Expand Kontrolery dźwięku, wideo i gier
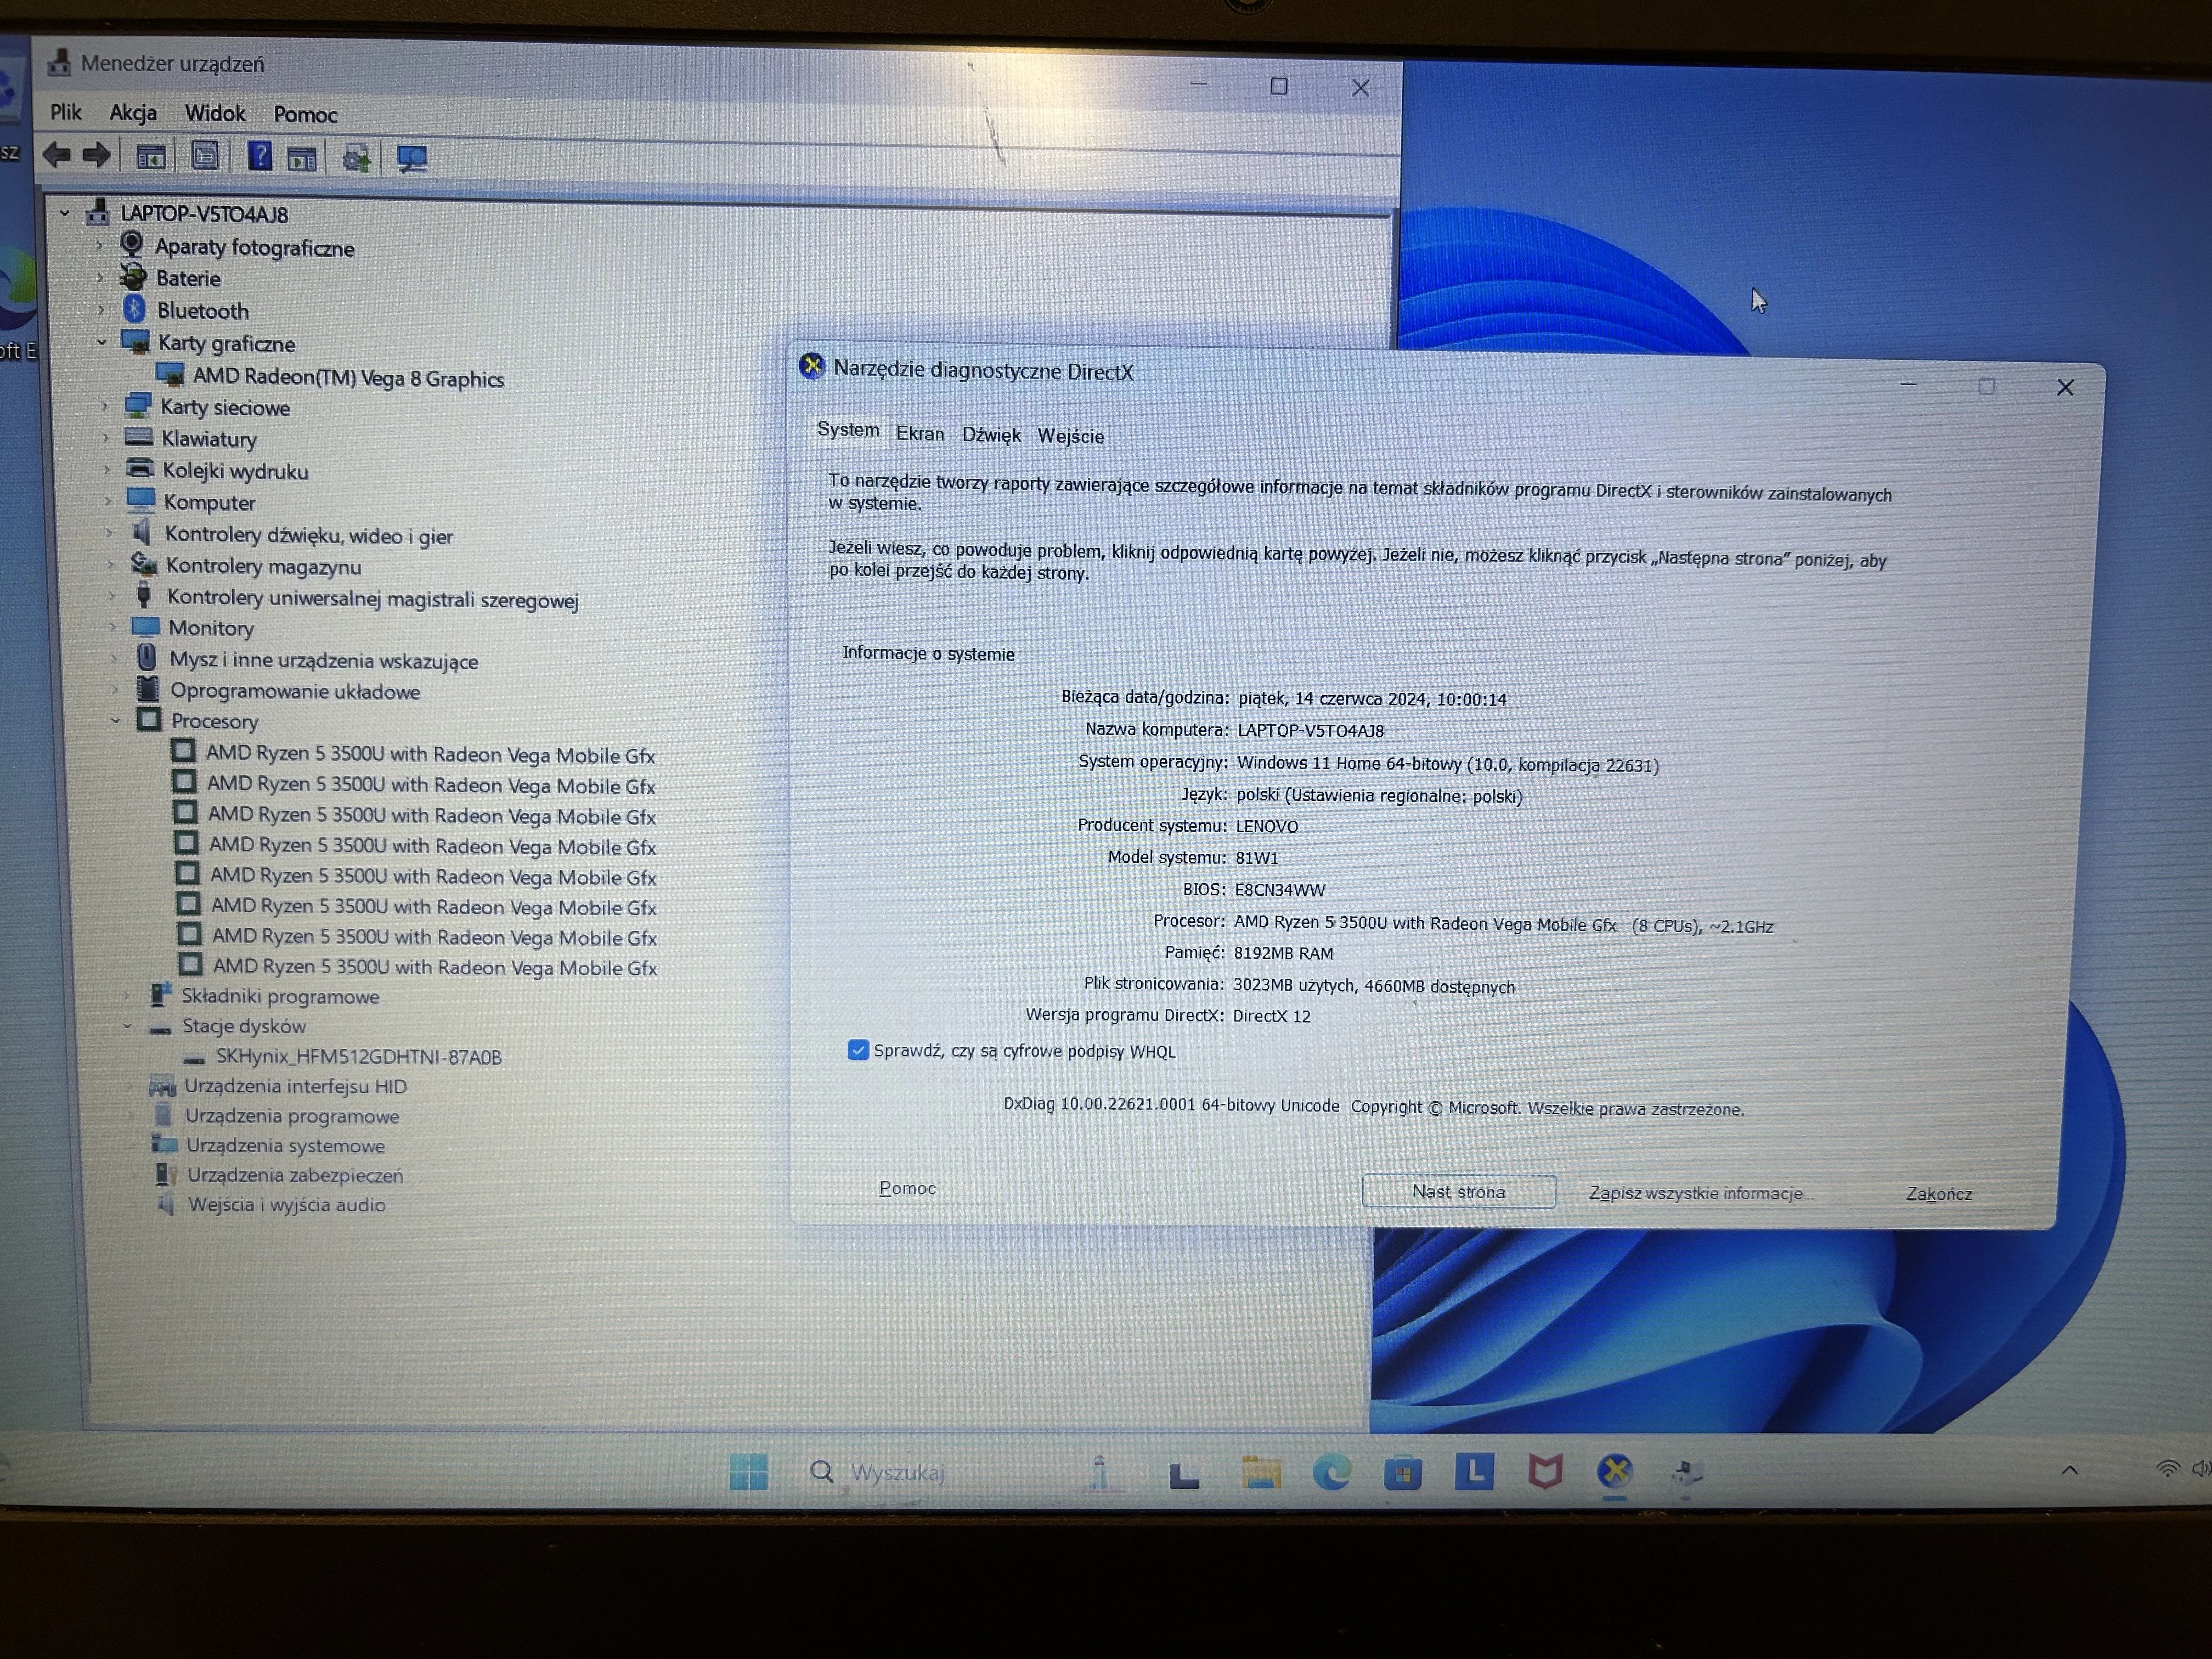Viewport: 2212px width, 1659px height. pyautogui.click(x=108, y=533)
